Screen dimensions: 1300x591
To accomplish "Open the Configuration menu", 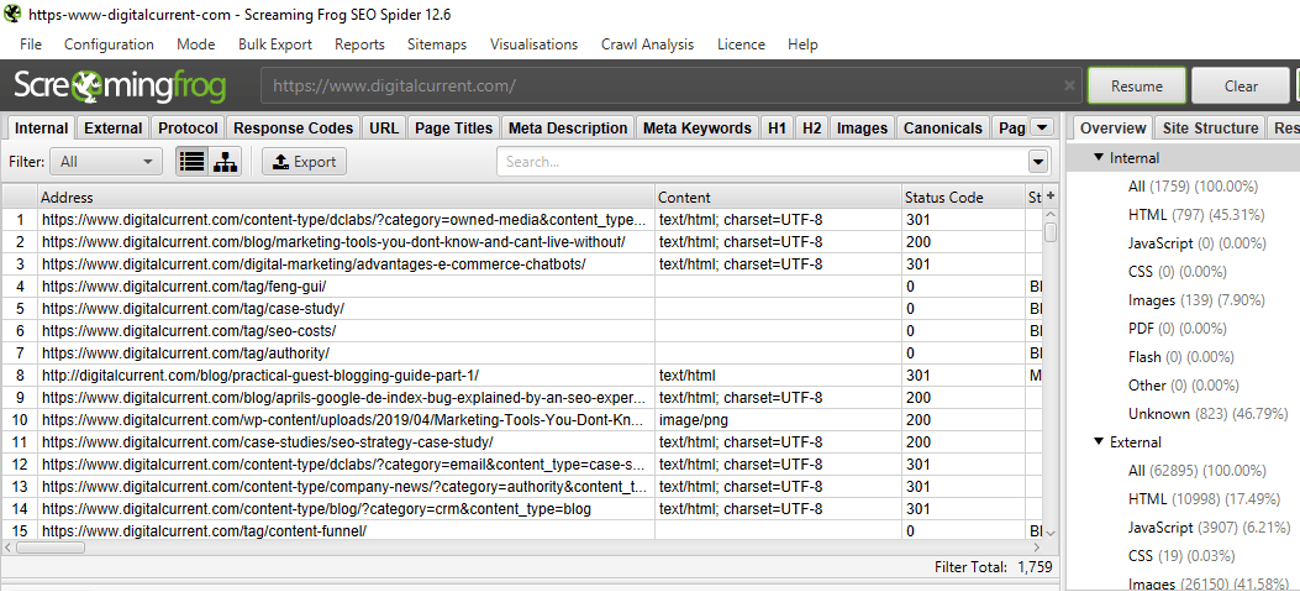I will [109, 44].
